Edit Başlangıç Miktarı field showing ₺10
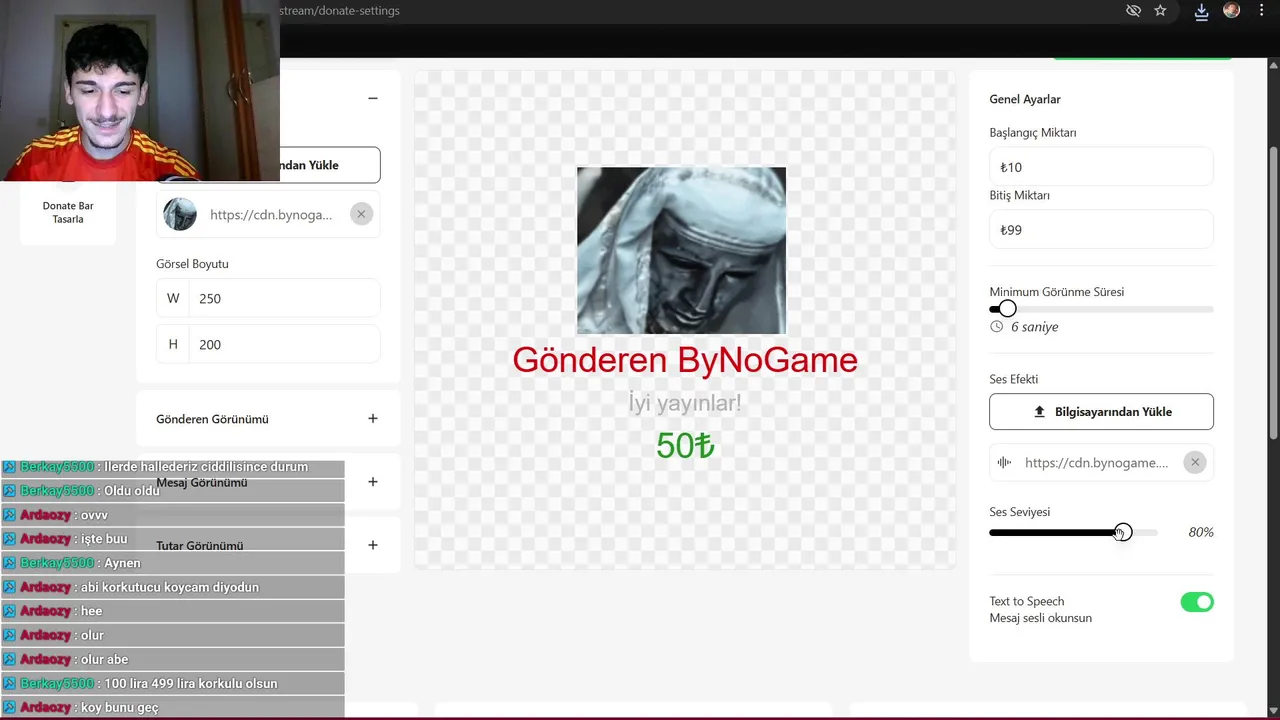 1101,167
